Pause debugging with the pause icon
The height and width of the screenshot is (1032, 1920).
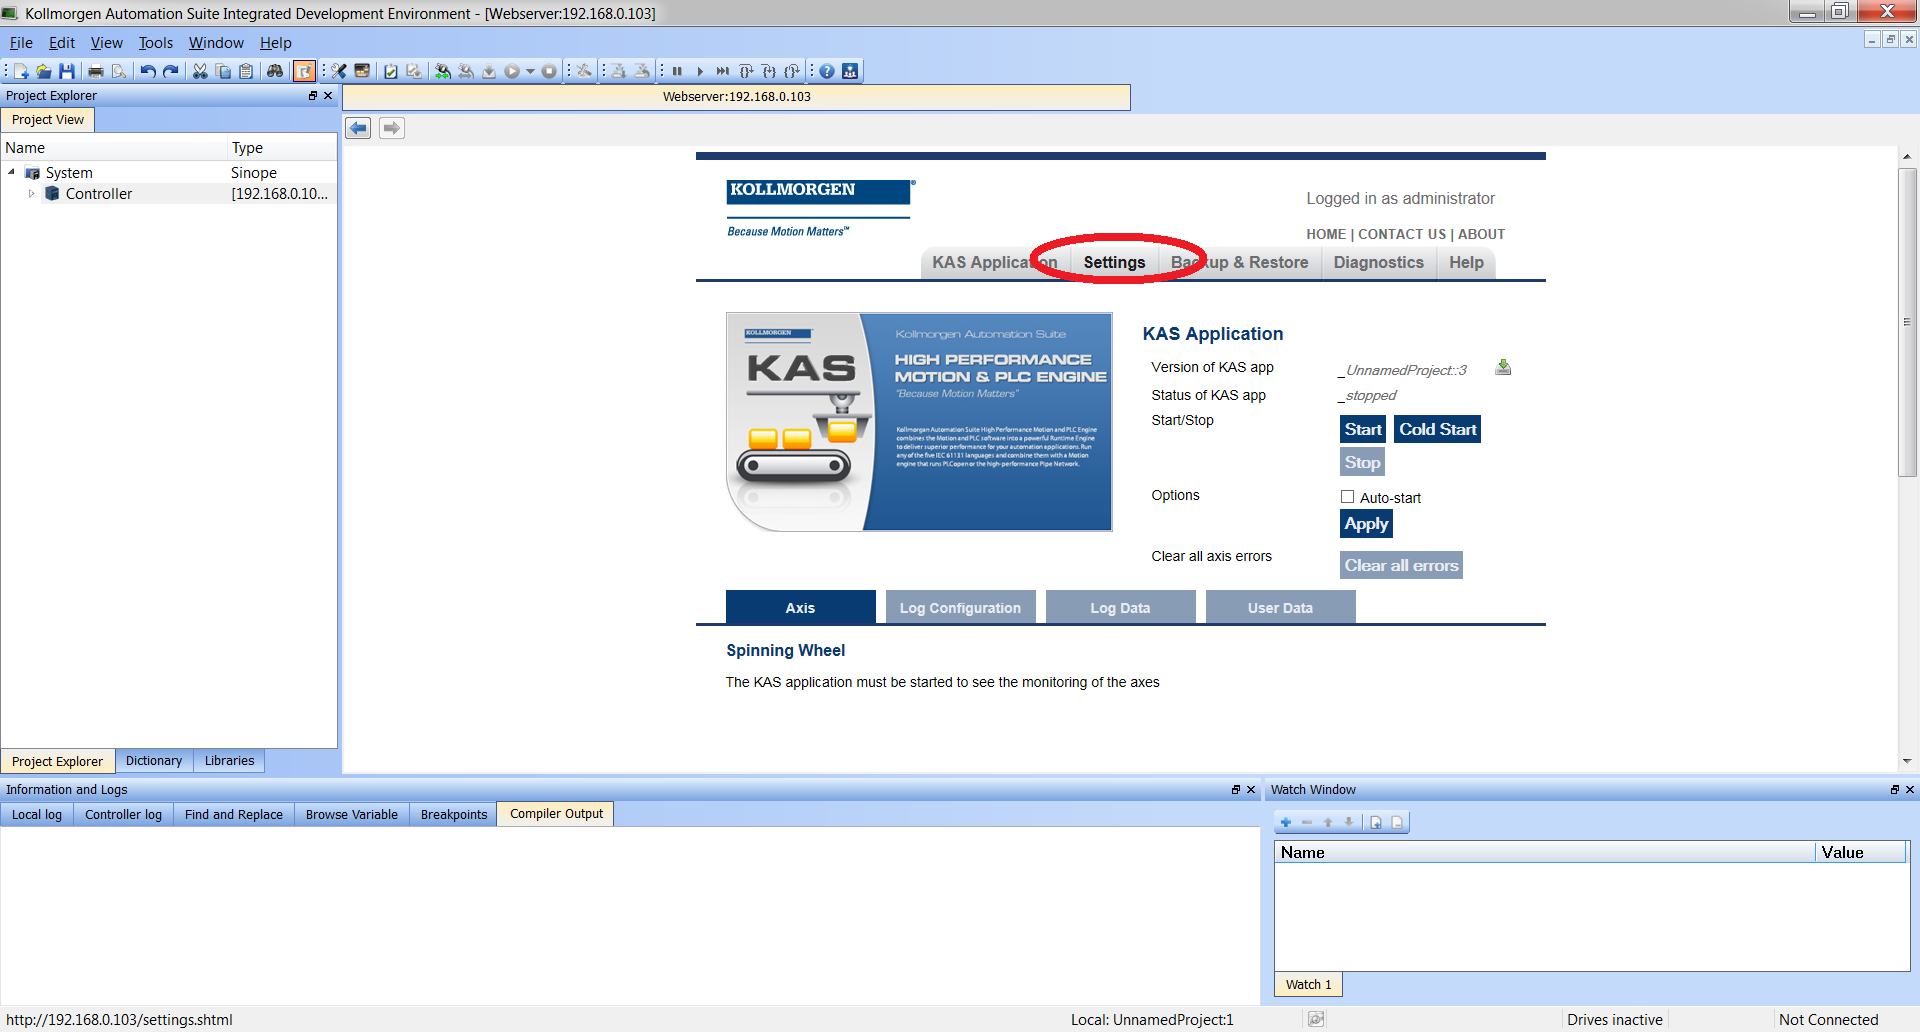[x=677, y=71]
